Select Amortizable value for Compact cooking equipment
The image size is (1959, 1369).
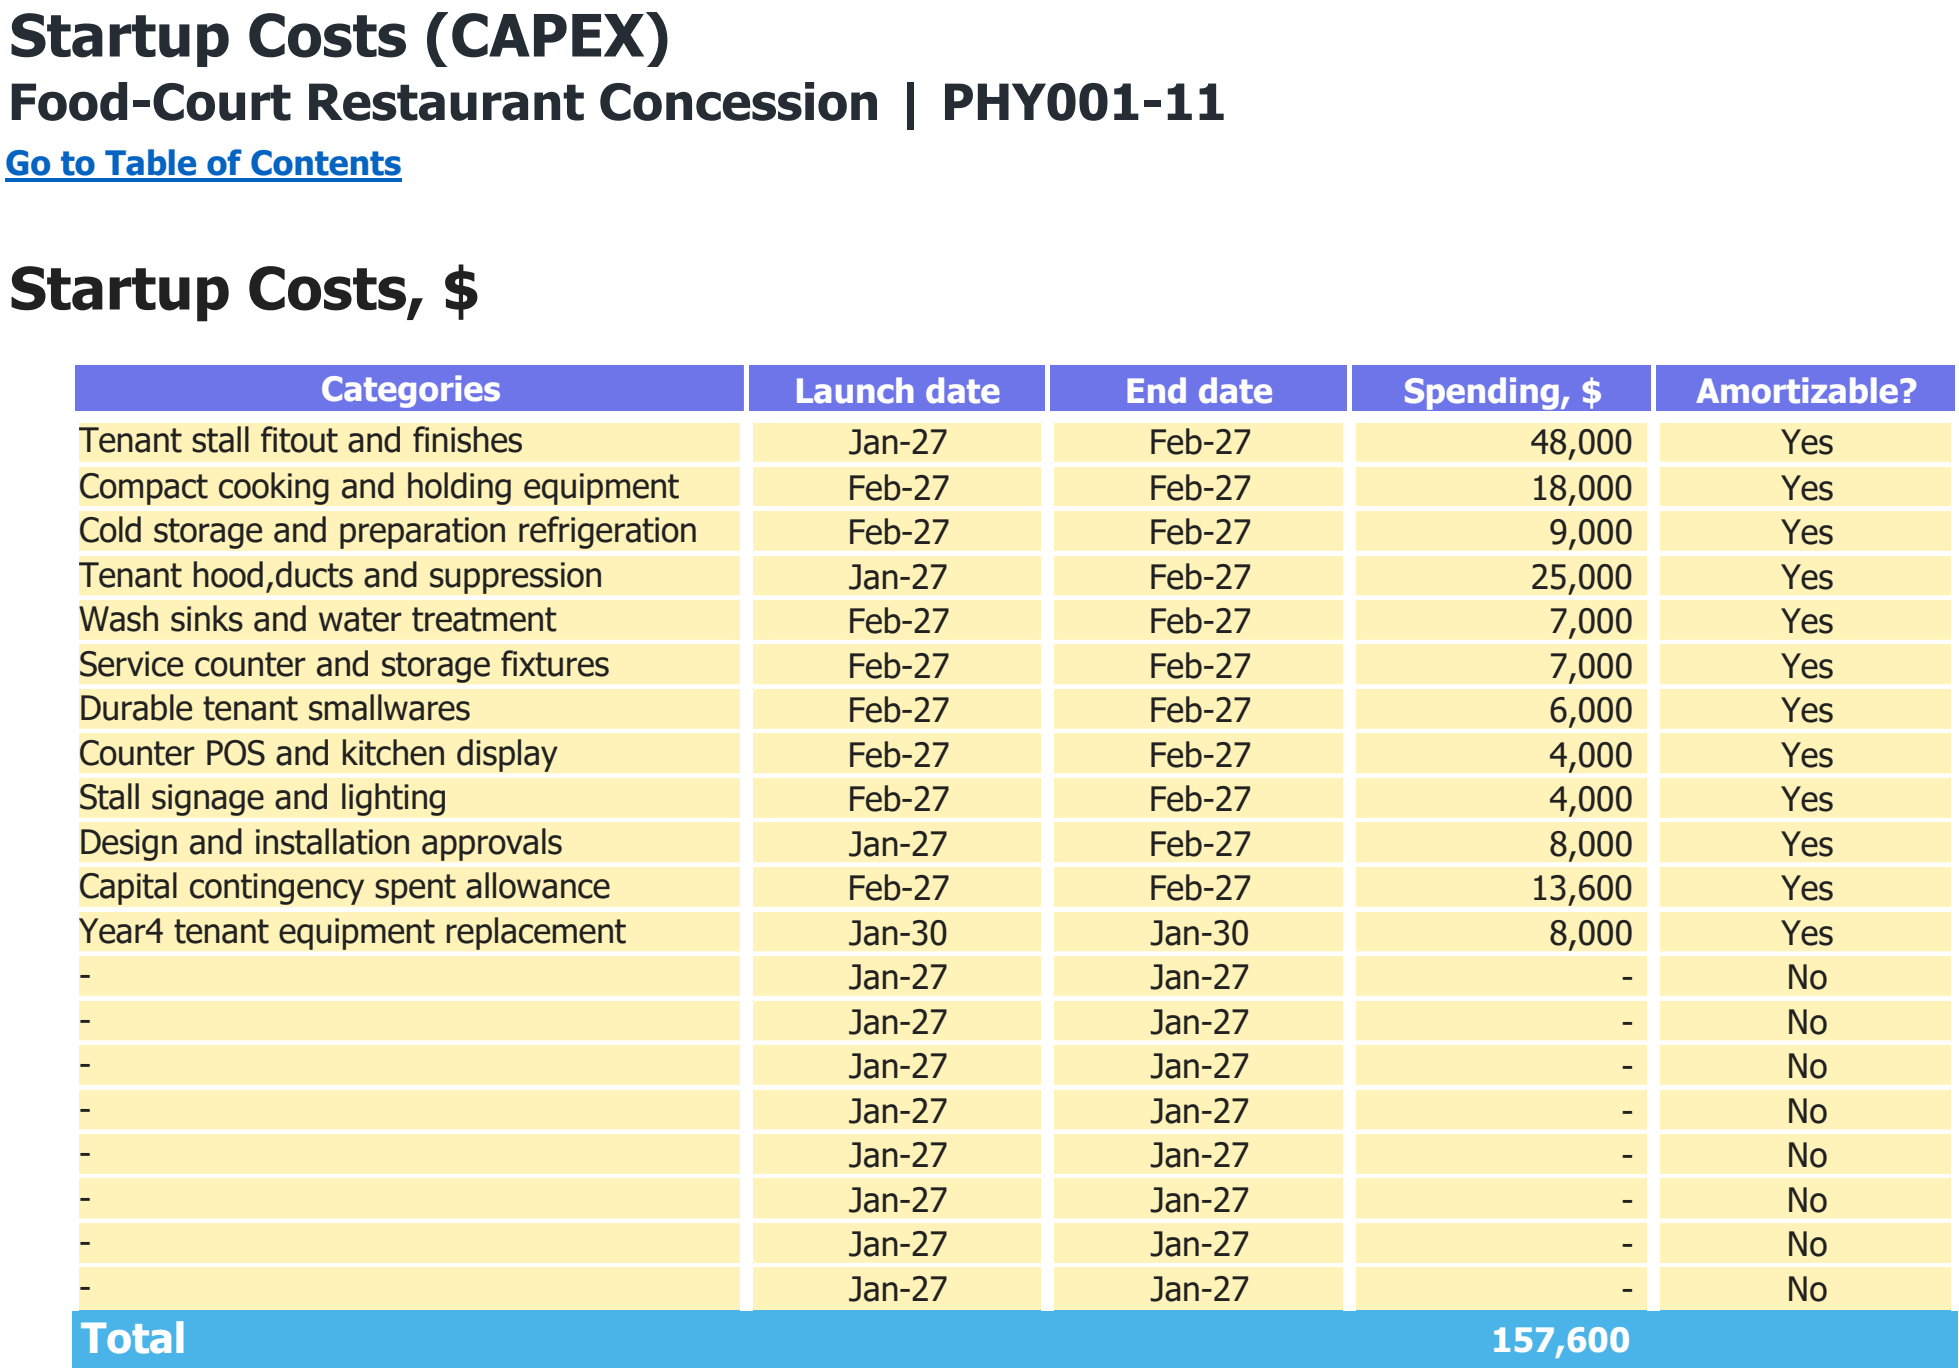[1805, 488]
